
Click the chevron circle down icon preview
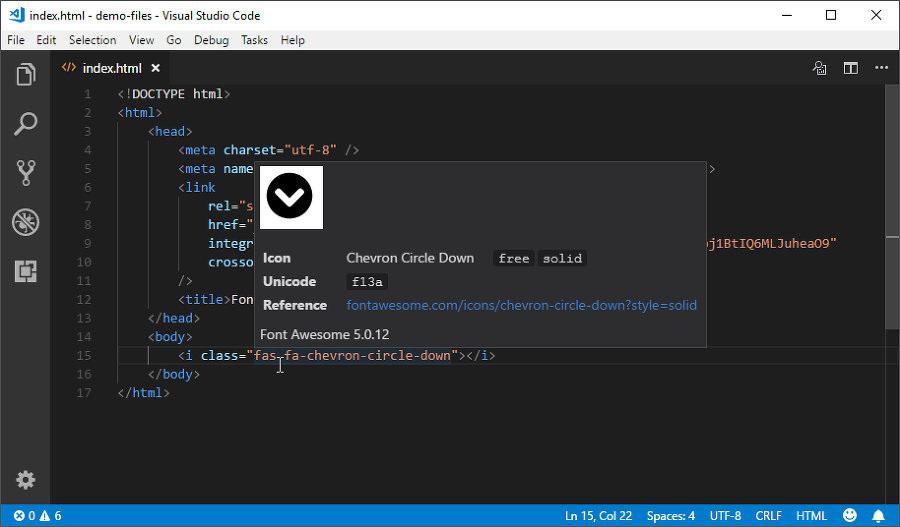(292, 197)
